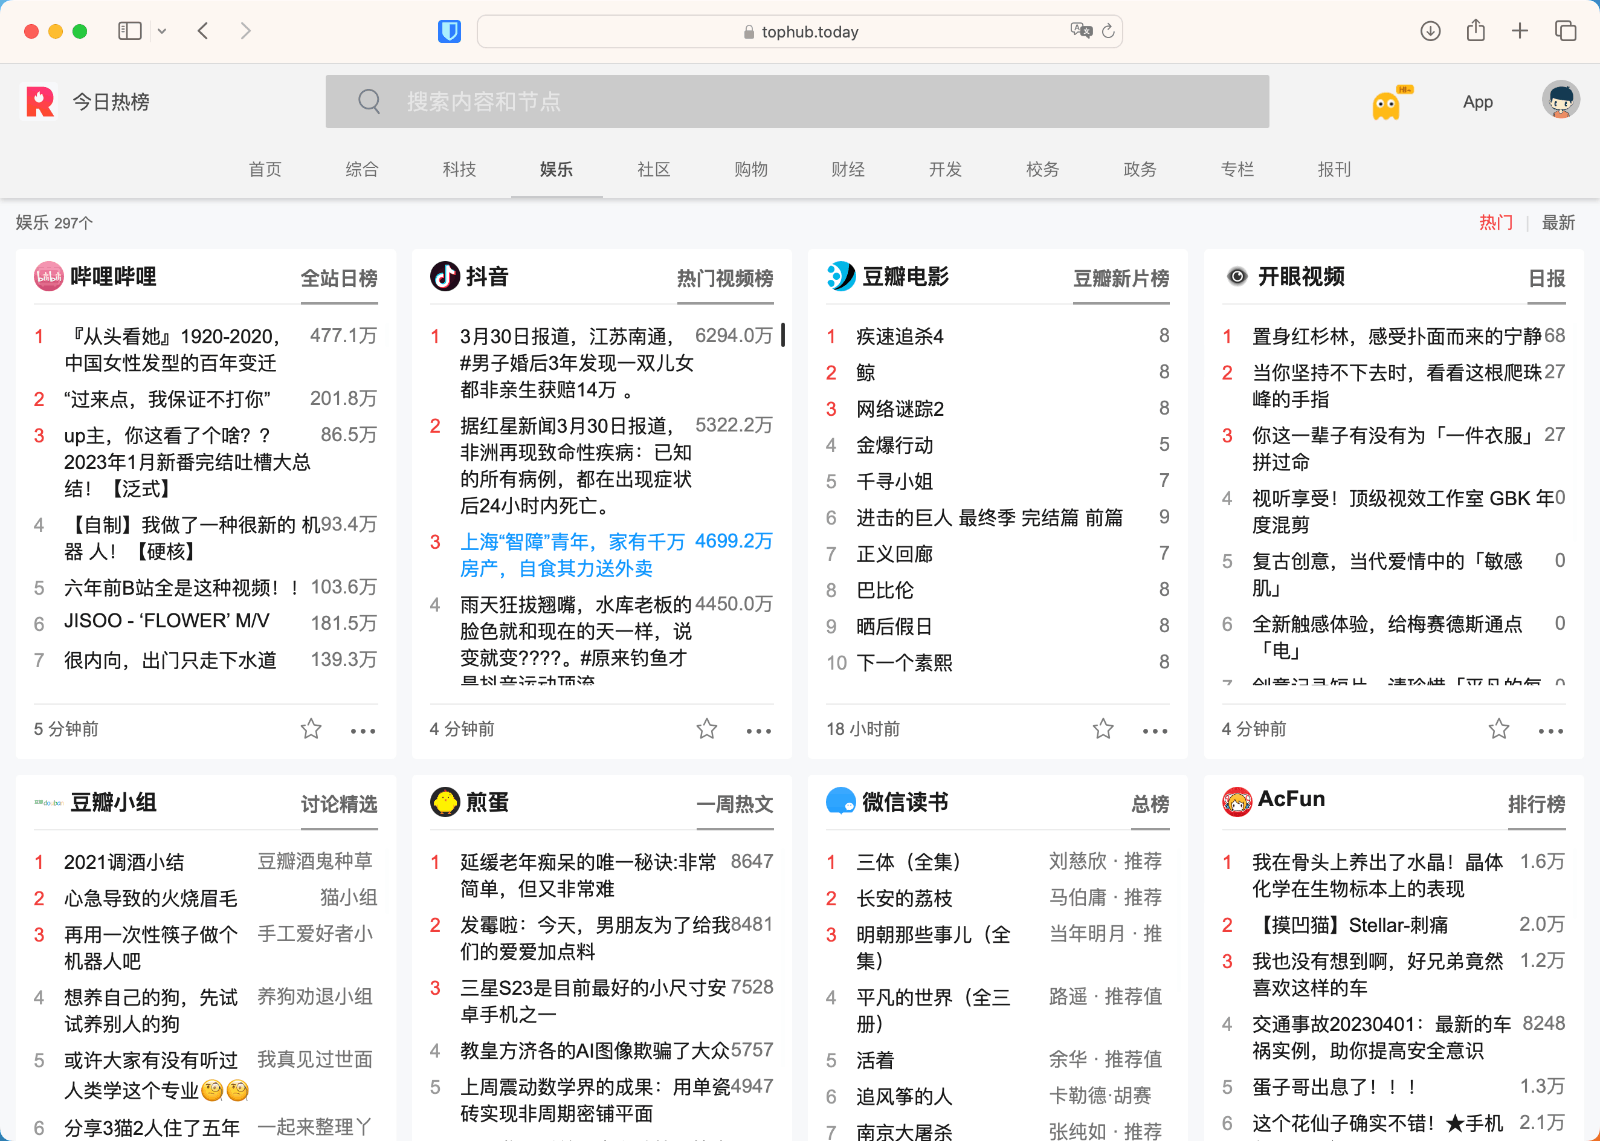Click the Safari downloads icon
The width and height of the screenshot is (1600, 1141).
tap(1430, 31)
